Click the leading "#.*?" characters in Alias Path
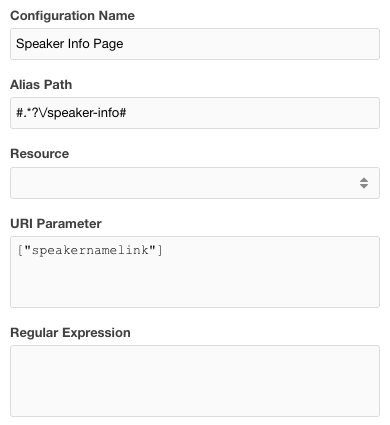This screenshot has width=390, height=425. click(x=27, y=113)
